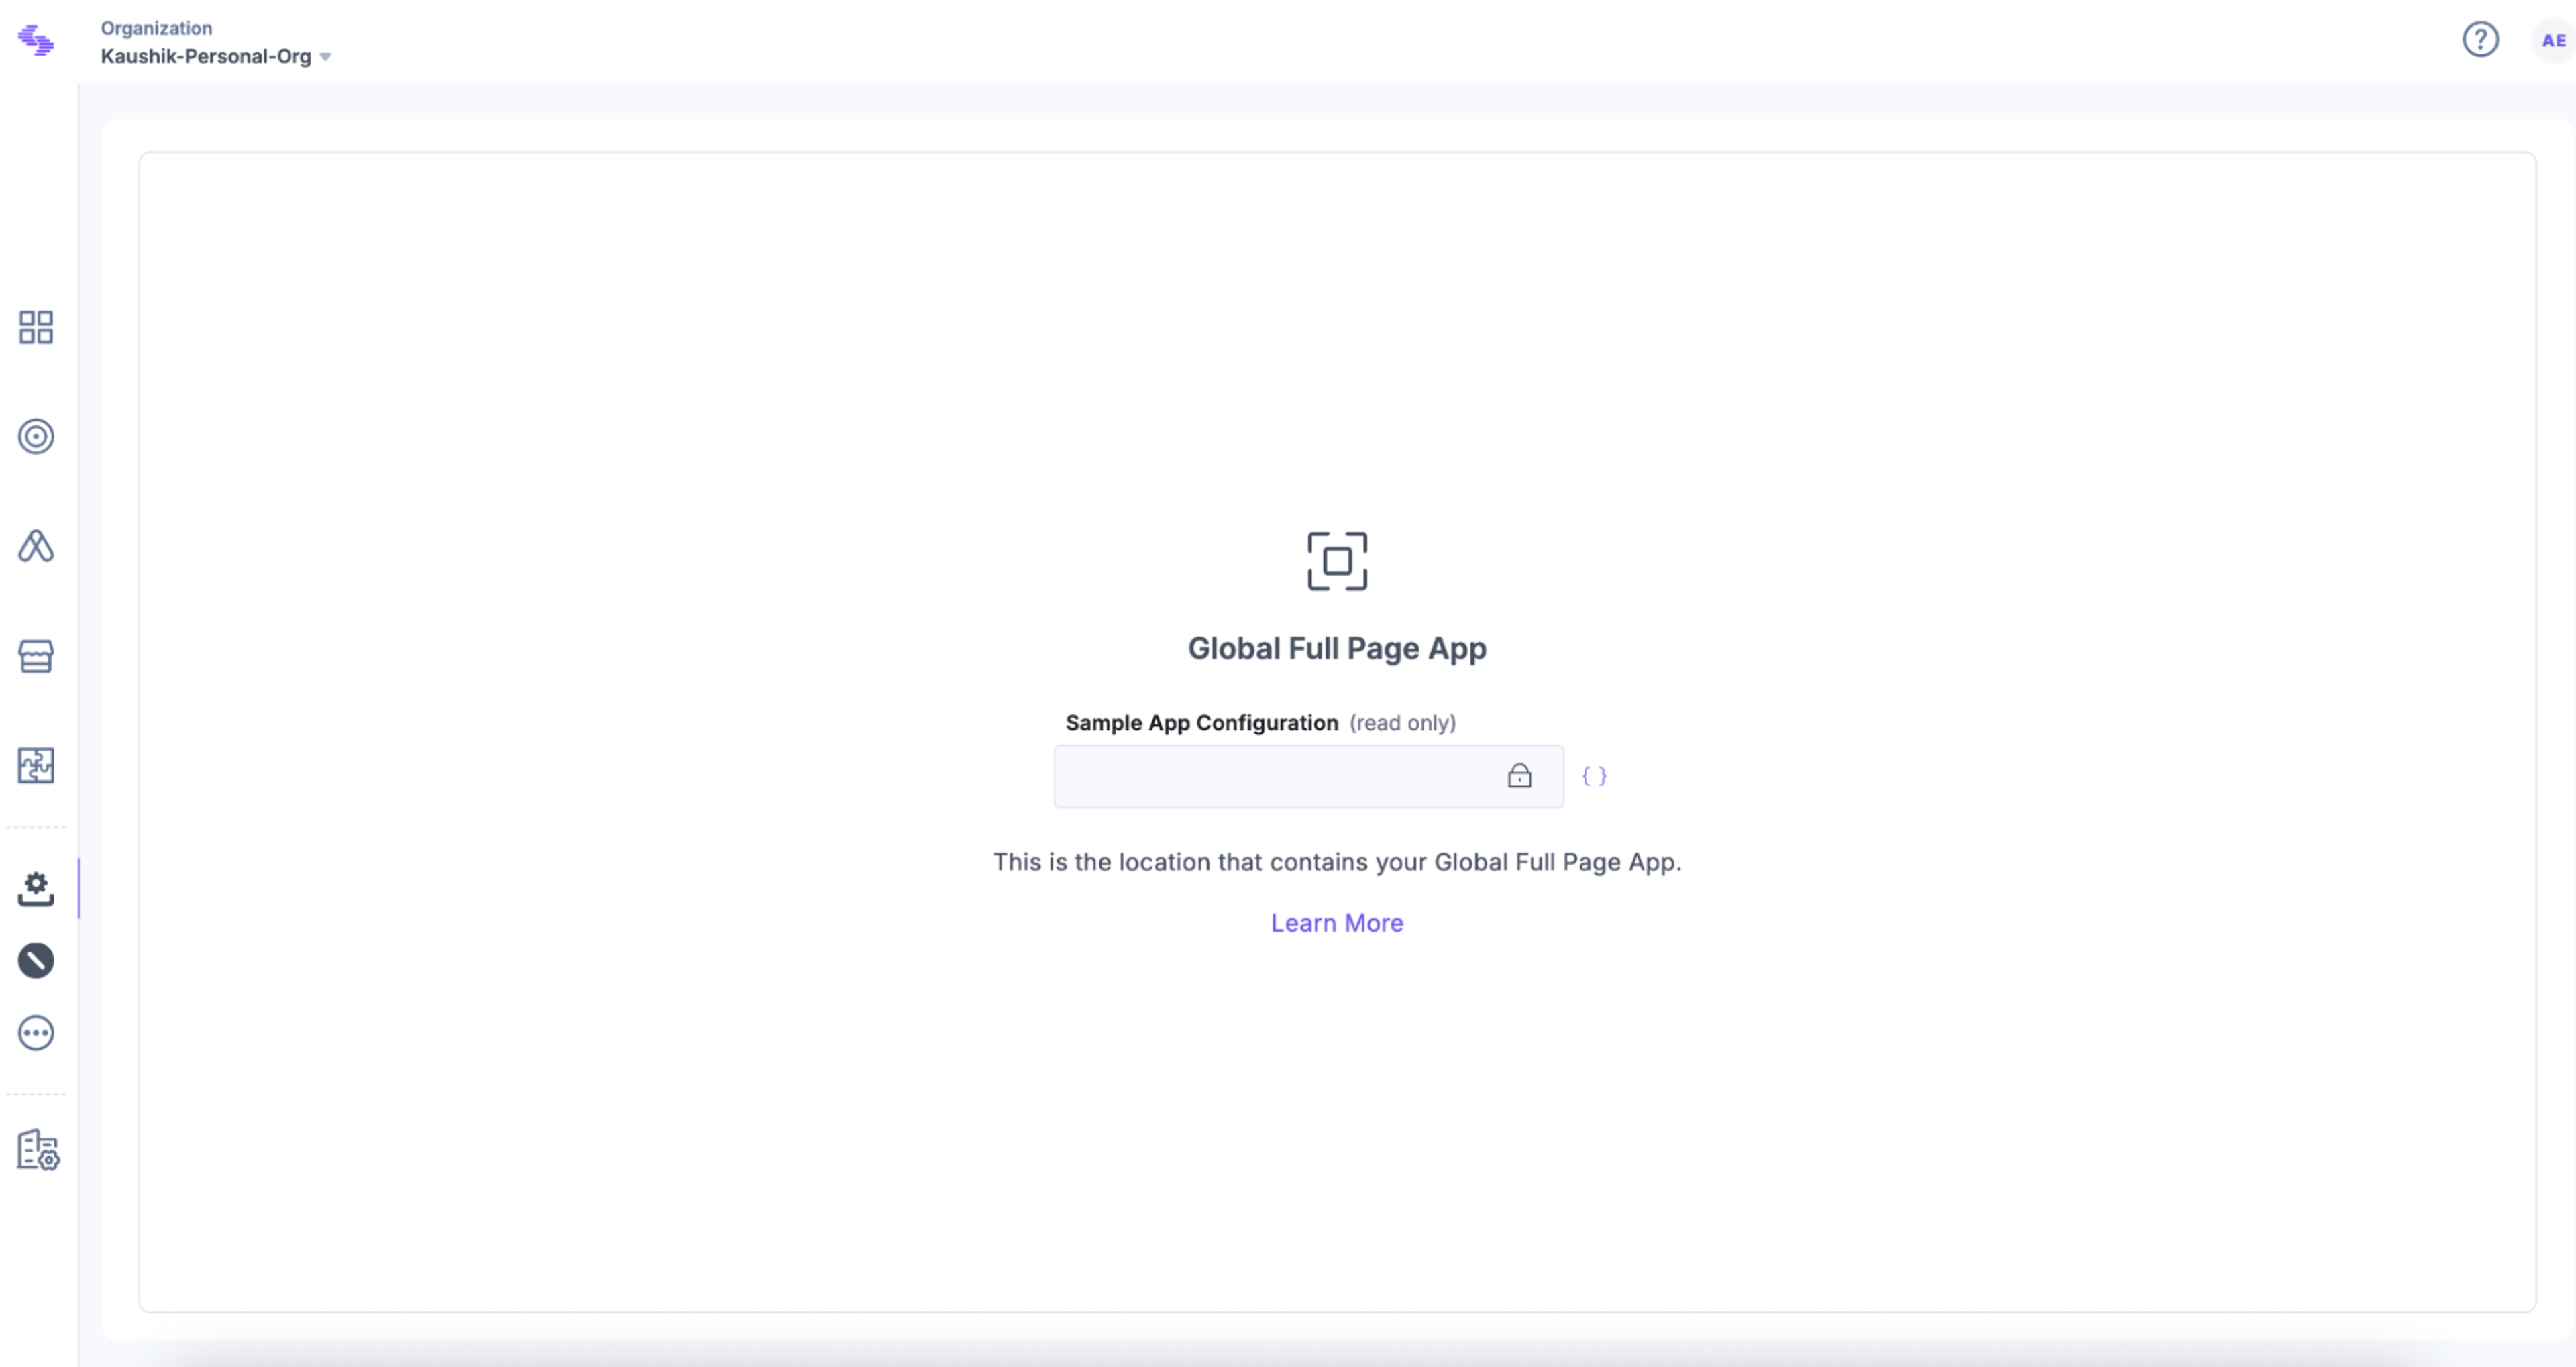
Task: Open the Learn More link
Action: coord(1337,923)
